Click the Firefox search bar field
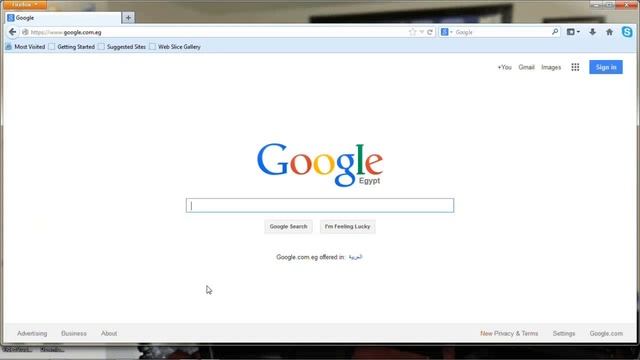The image size is (640, 360). pyautogui.click(x=501, y=32)
